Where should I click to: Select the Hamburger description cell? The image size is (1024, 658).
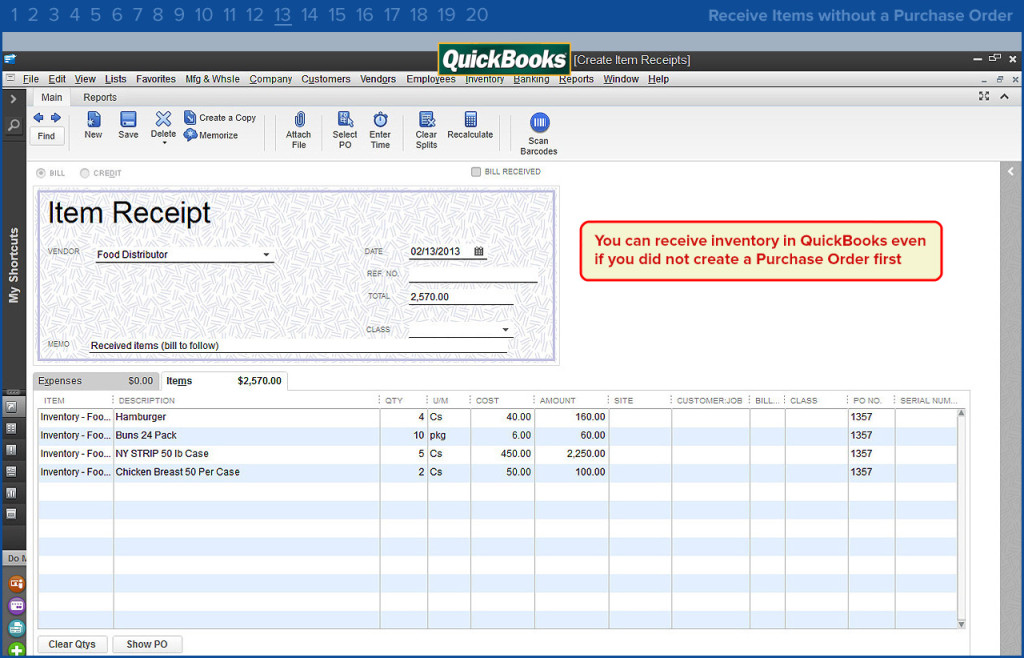pos(246,417)
